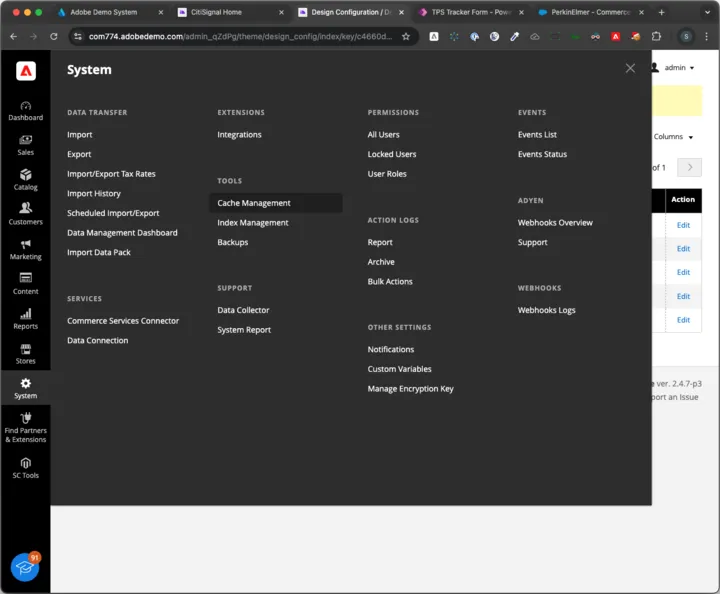Switch to the PerkinElmer Commerce tab
Screen dimensions: 720x594
coord(590,12)
